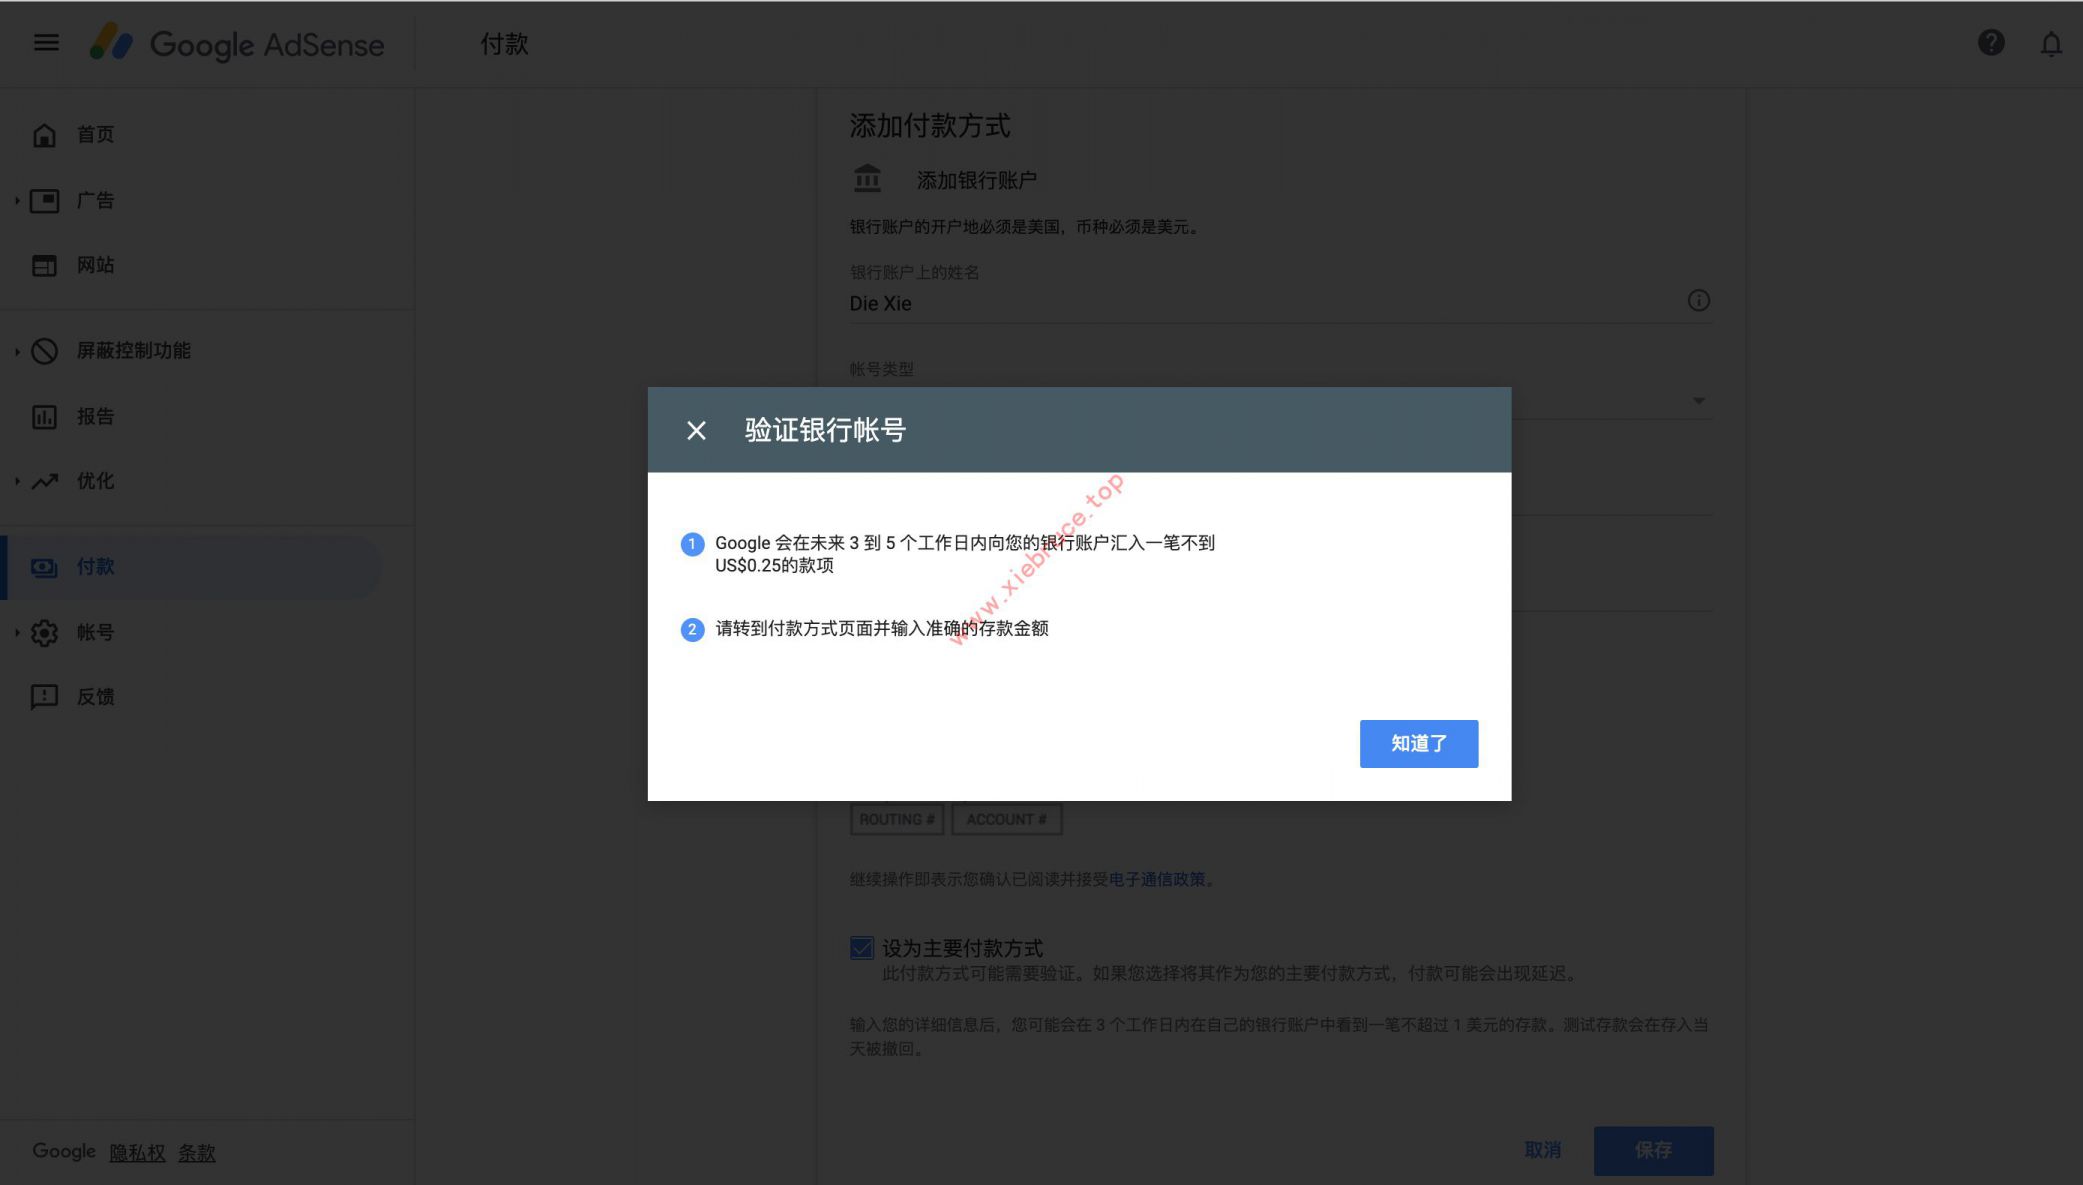Screen dimensions: 2083x1185
Task: Click the feedback icon next to 反馈
Action: 44,697
